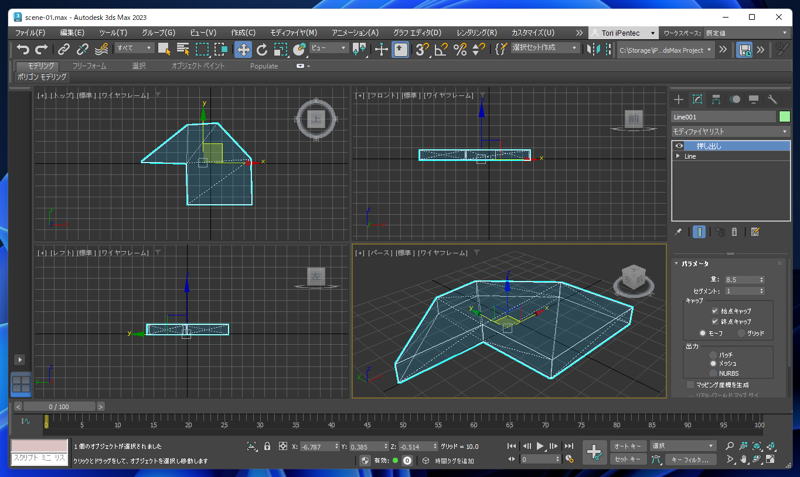Select the NURBS output radio button
This screenshot has width=800, height=477.
(713, 373)
